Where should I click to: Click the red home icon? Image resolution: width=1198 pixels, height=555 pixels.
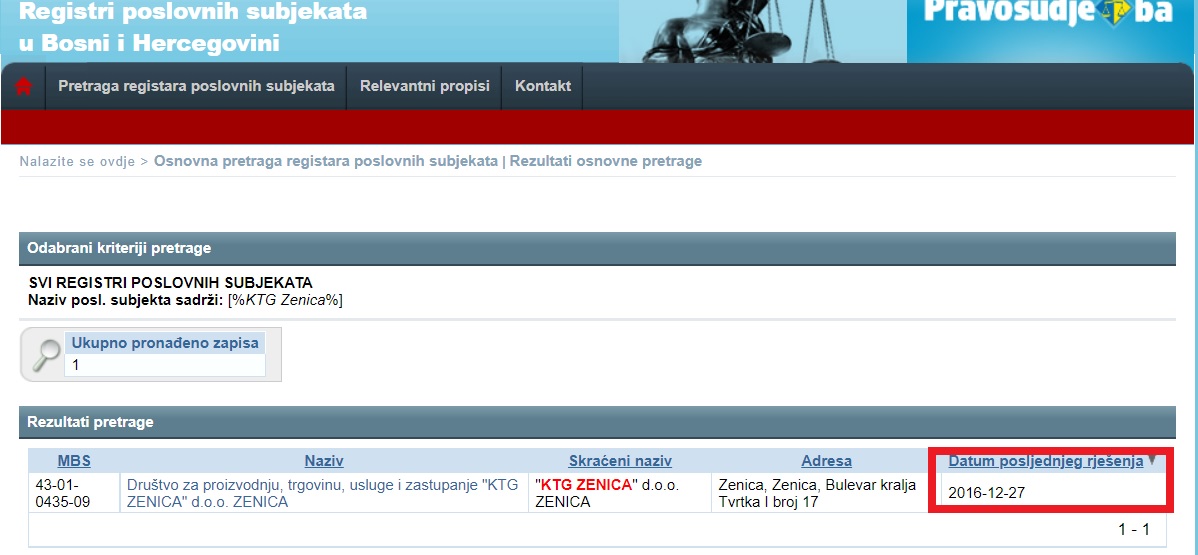(23, 86)
